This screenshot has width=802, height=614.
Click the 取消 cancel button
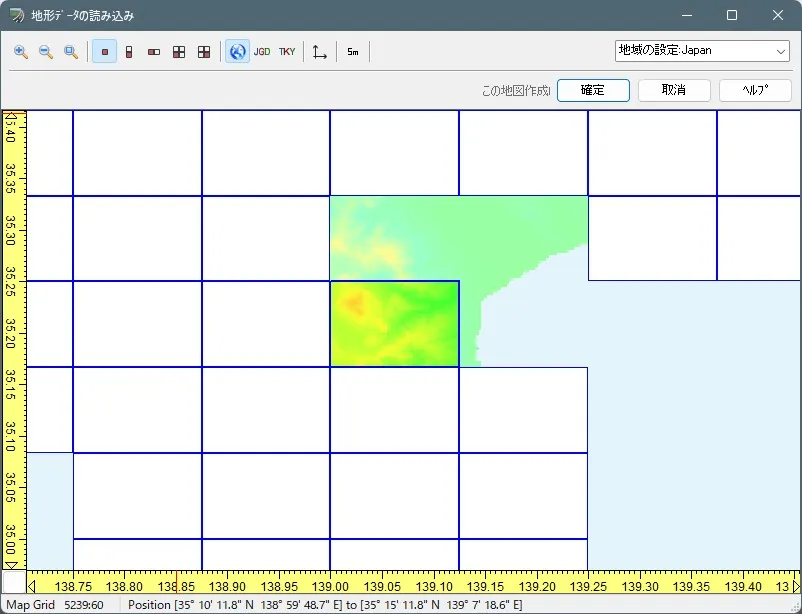[x=674, y=90]
